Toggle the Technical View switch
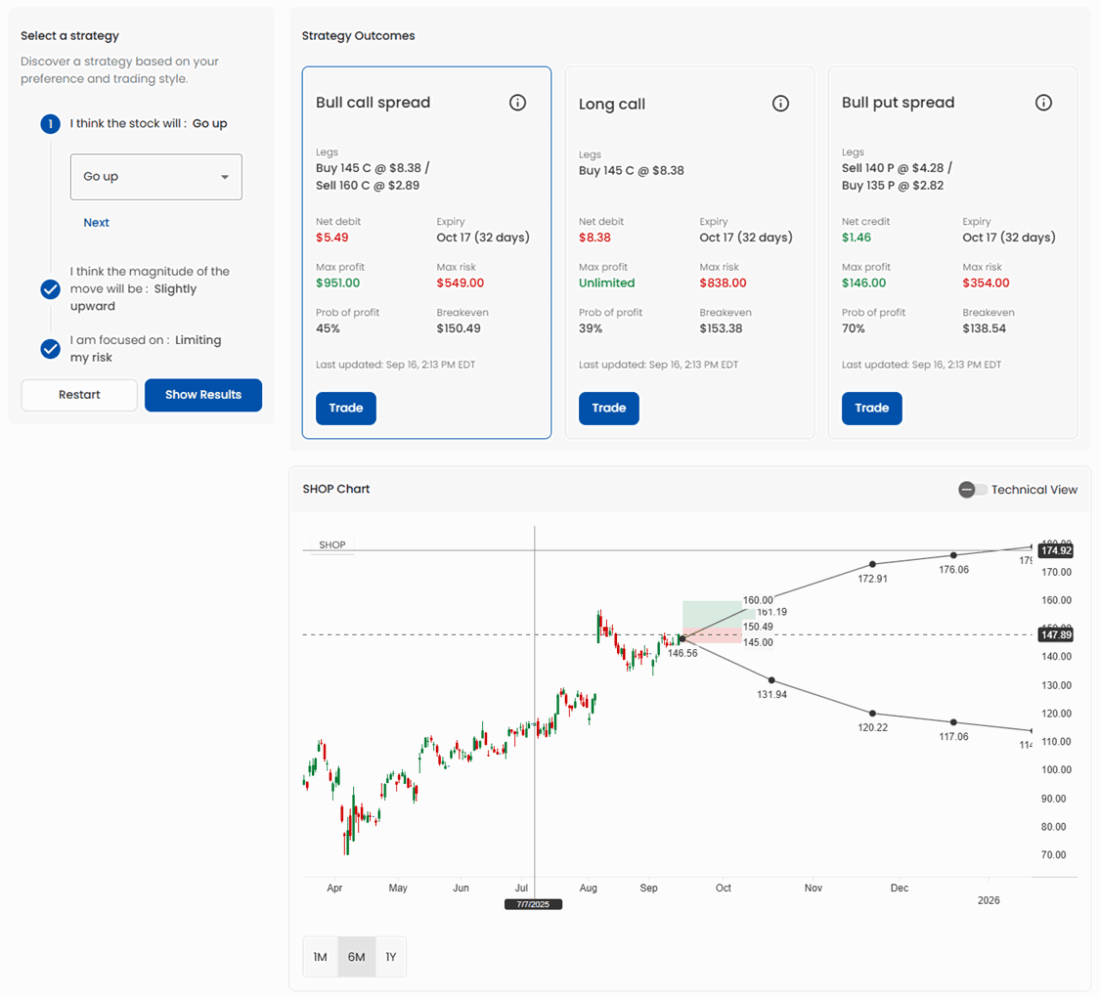The width and height of the screenshot is (1100, 999). point(971,490)
